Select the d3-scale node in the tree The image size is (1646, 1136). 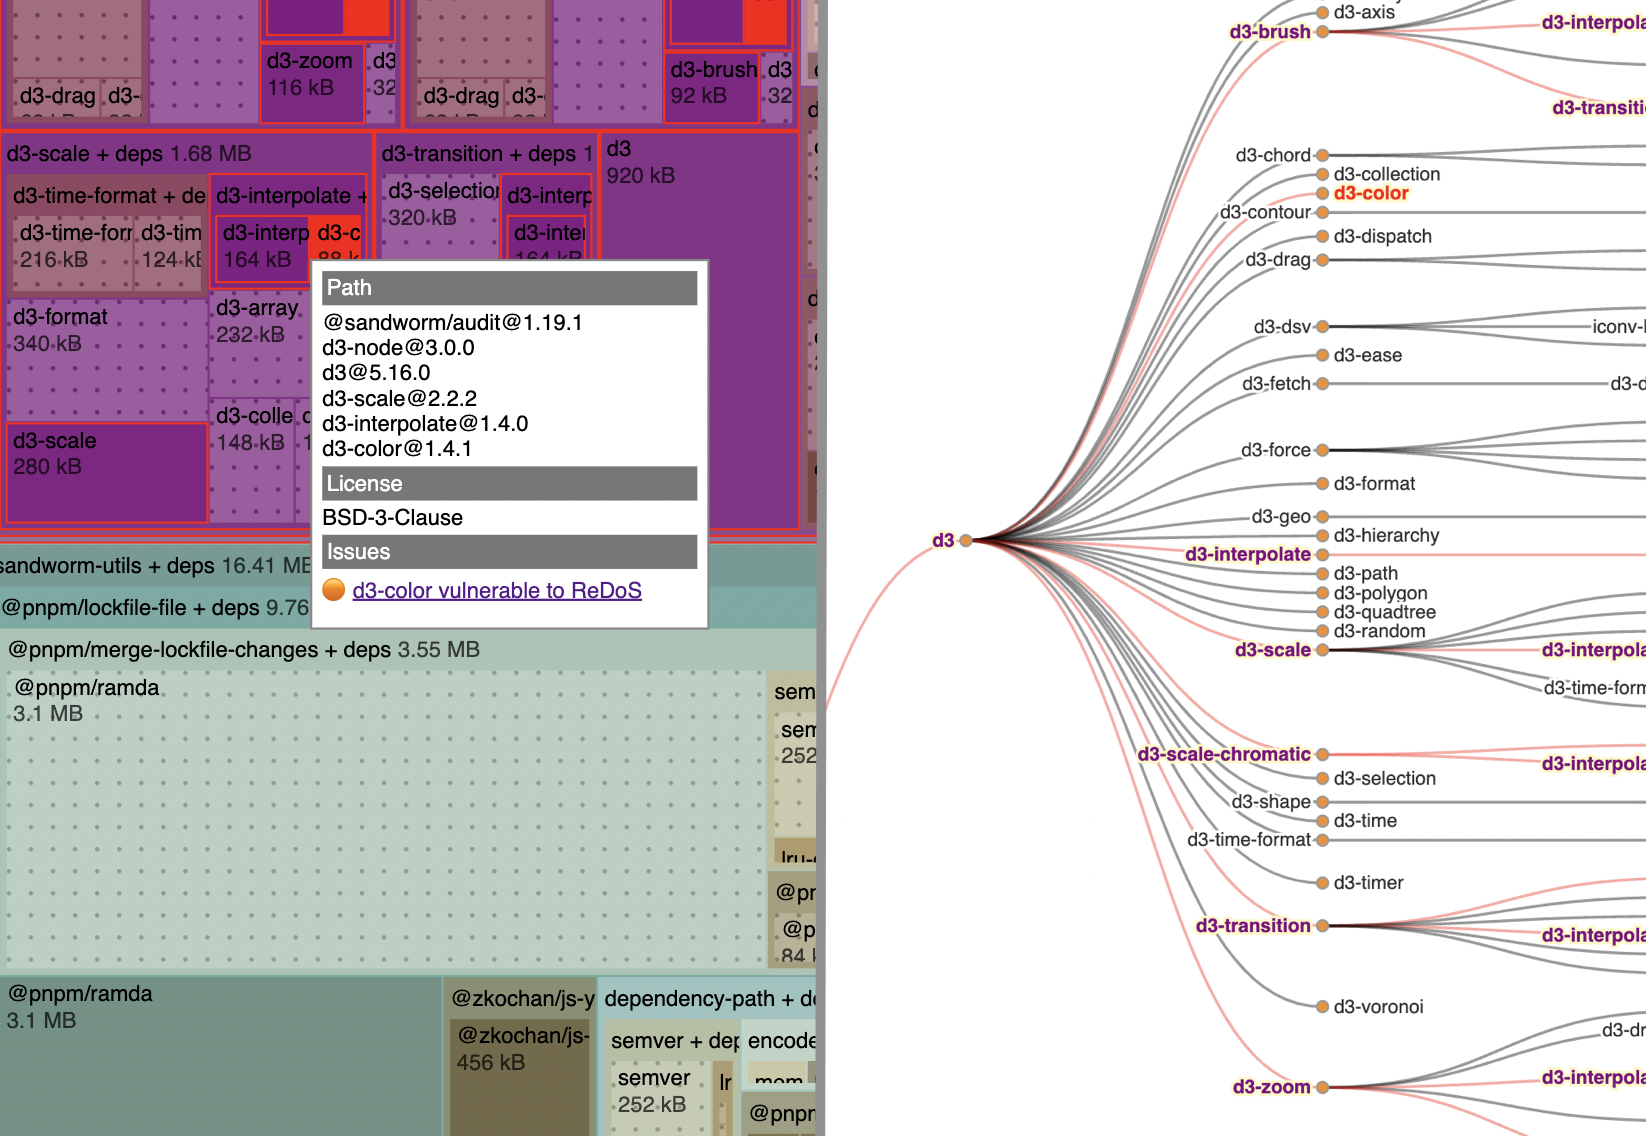pyautogui.click(x=1322, y=650)
